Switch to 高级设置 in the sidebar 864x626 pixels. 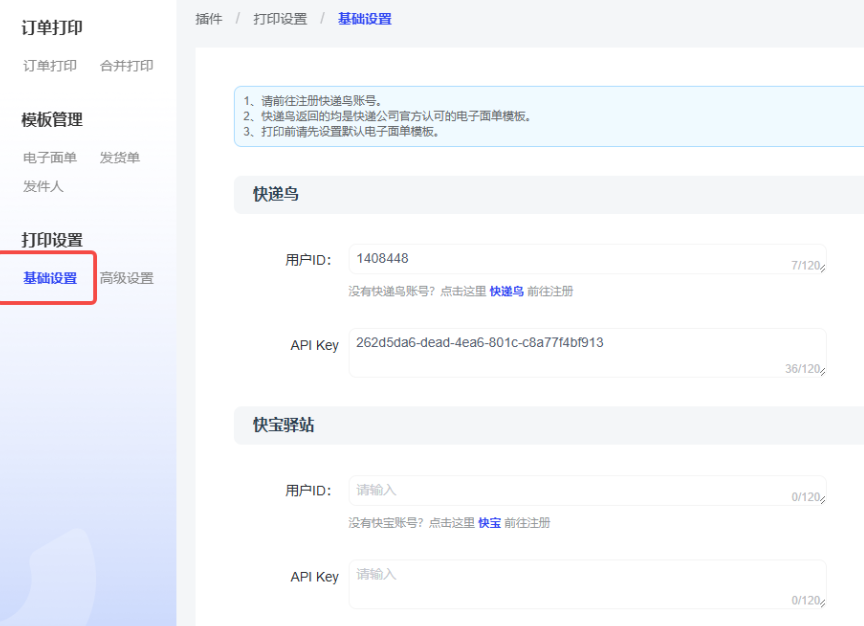click(x=127, y=279)
